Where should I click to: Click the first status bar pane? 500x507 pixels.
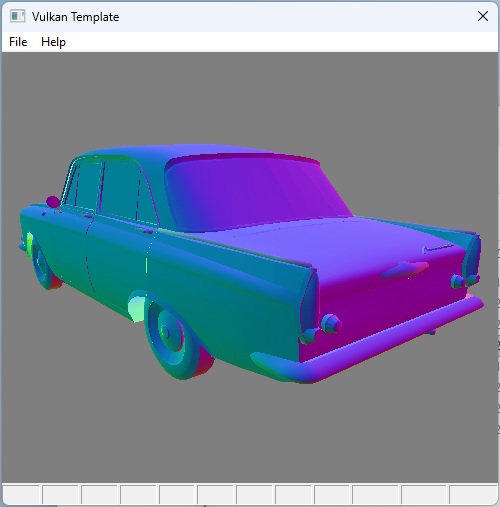tap(21, 494)
